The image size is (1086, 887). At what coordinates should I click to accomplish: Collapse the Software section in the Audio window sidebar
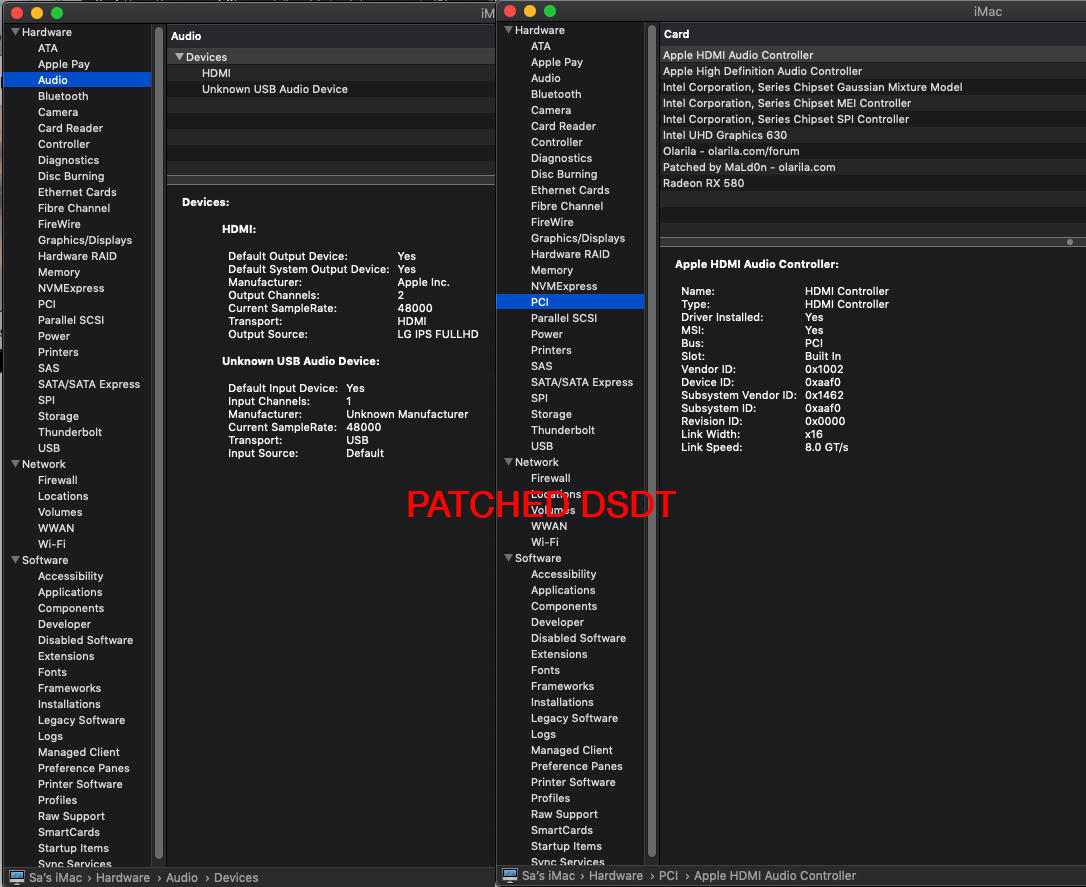click(15, 560)
